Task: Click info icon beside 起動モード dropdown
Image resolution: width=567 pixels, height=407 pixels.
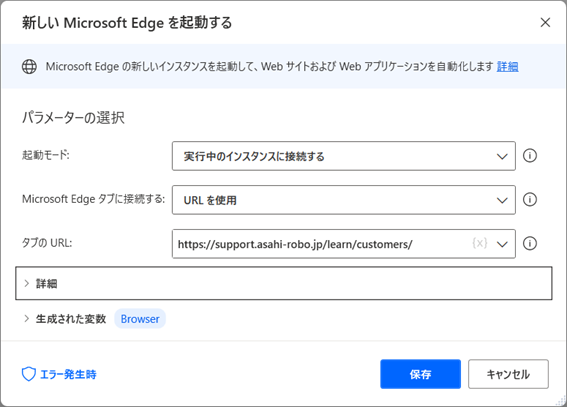Action: pyautogui.click(x=530, y=156)
